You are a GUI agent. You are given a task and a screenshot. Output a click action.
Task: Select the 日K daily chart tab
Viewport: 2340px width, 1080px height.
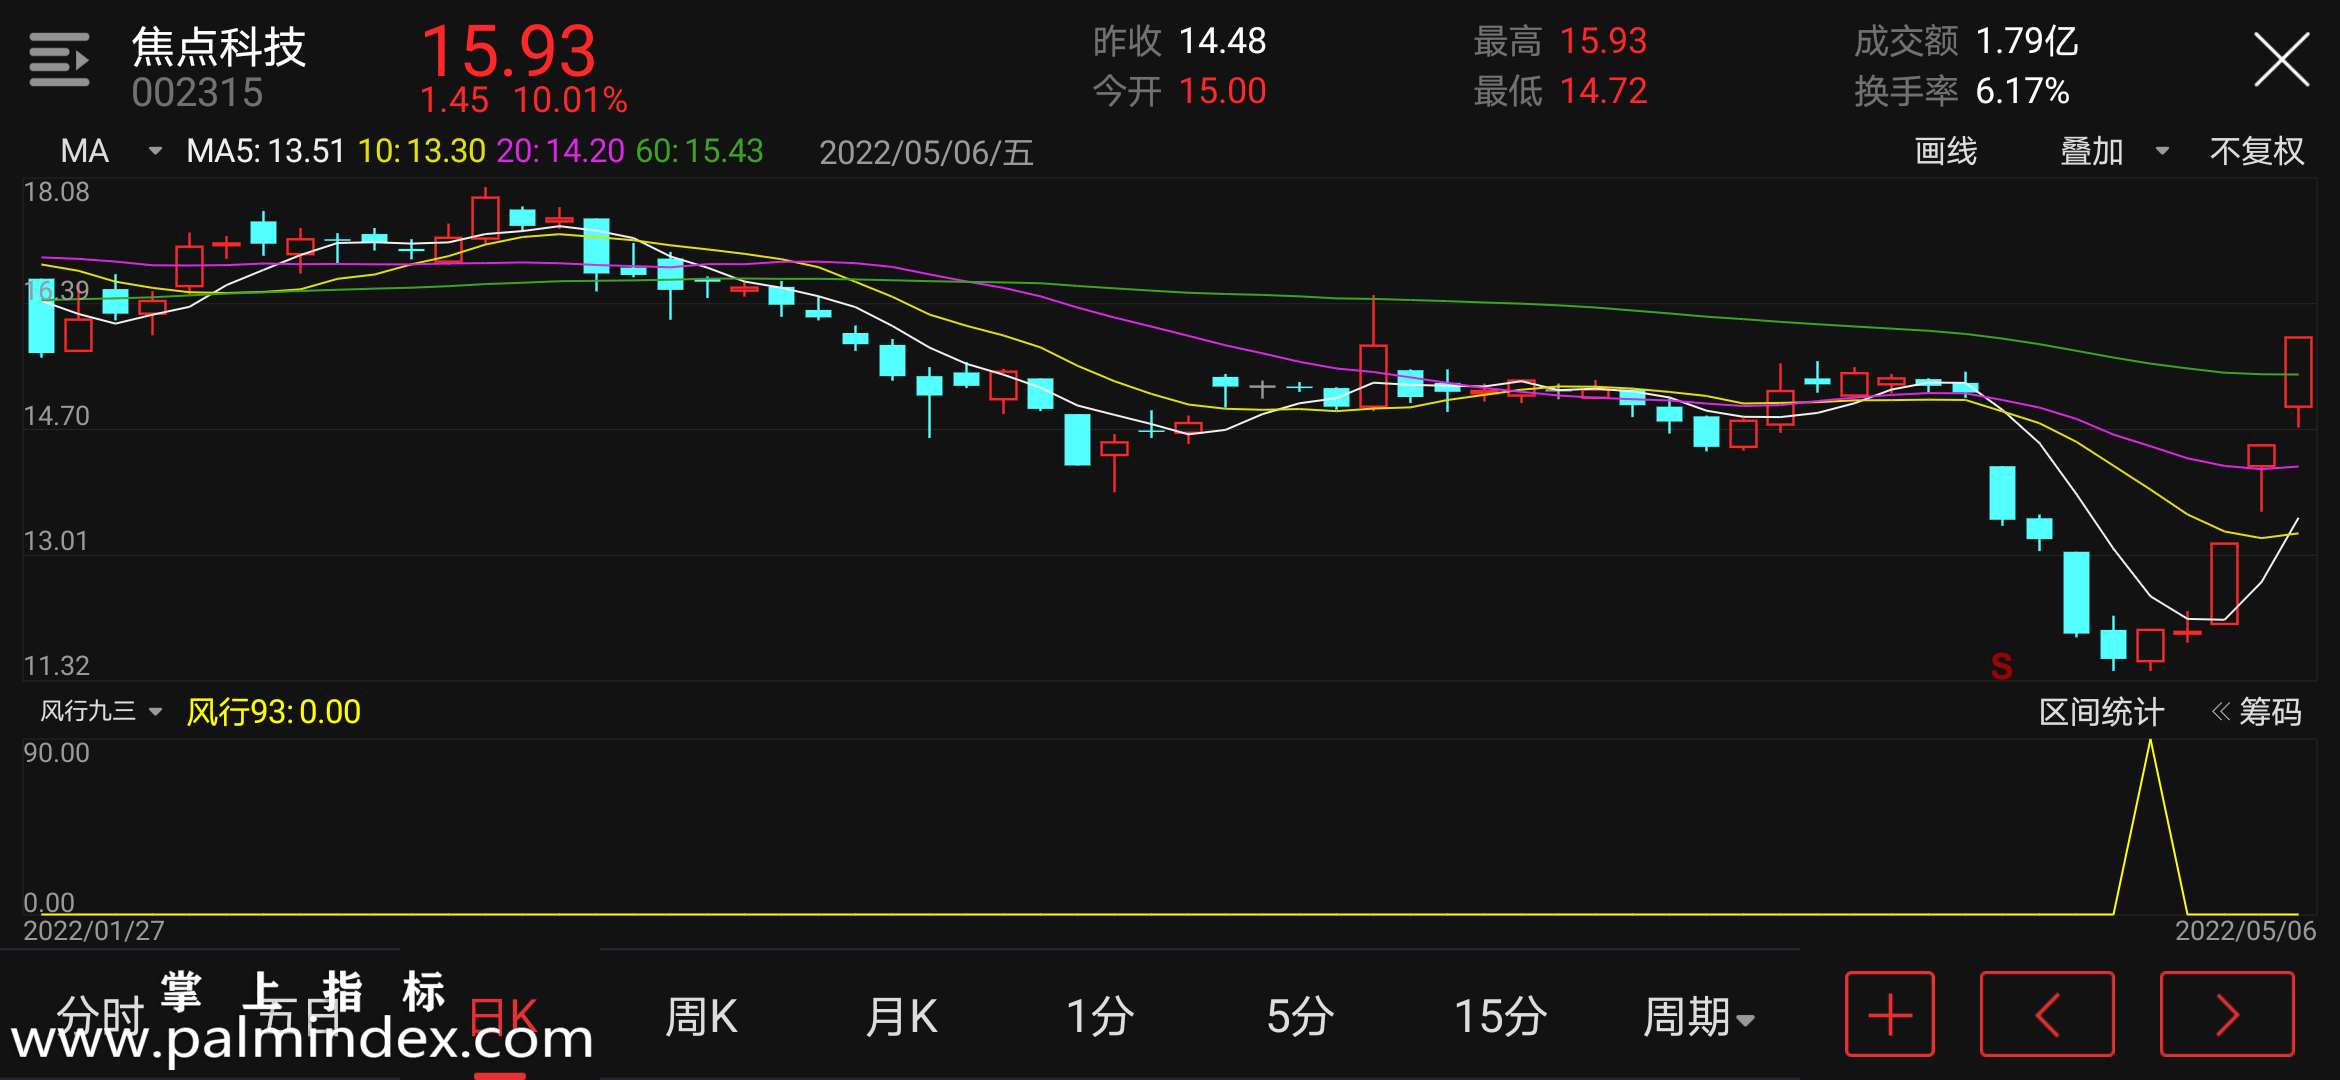(x=502, y=1016)
